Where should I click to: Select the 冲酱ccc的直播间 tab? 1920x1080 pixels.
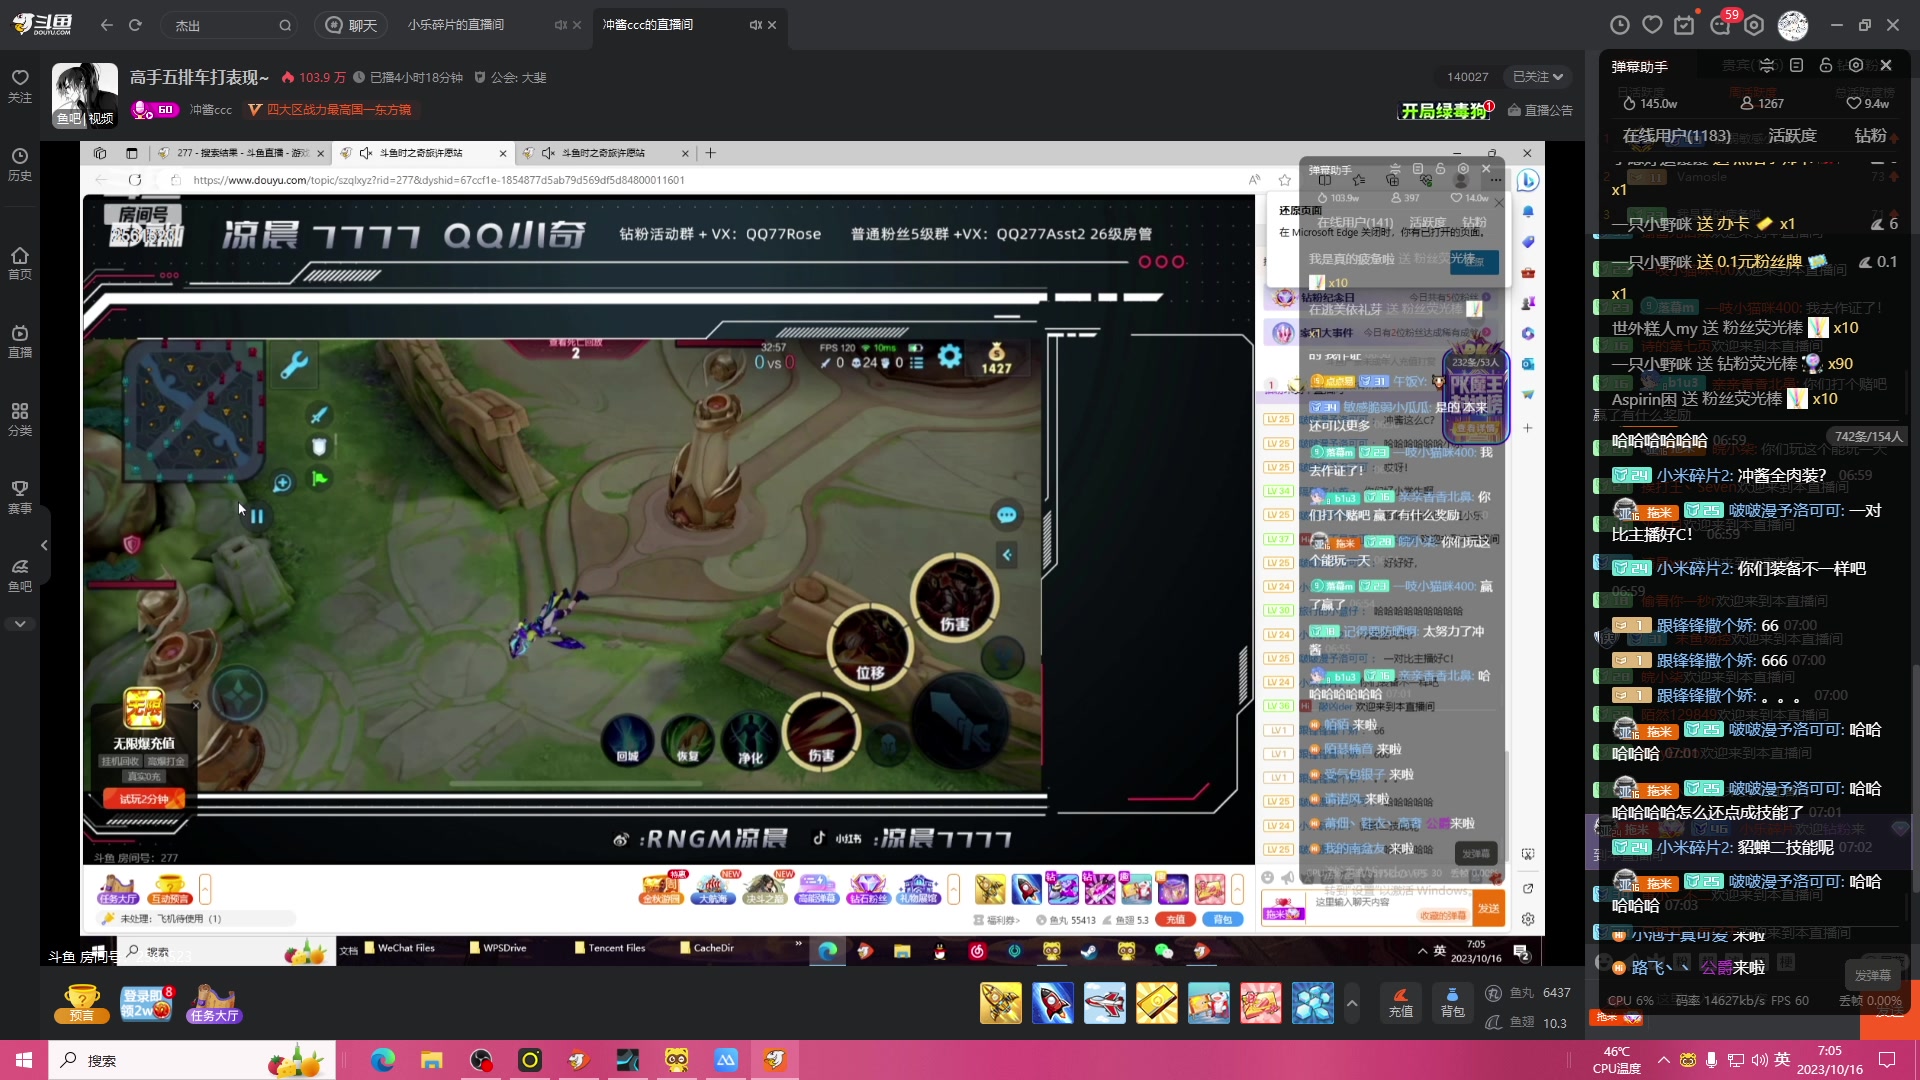tap(648, 25)
